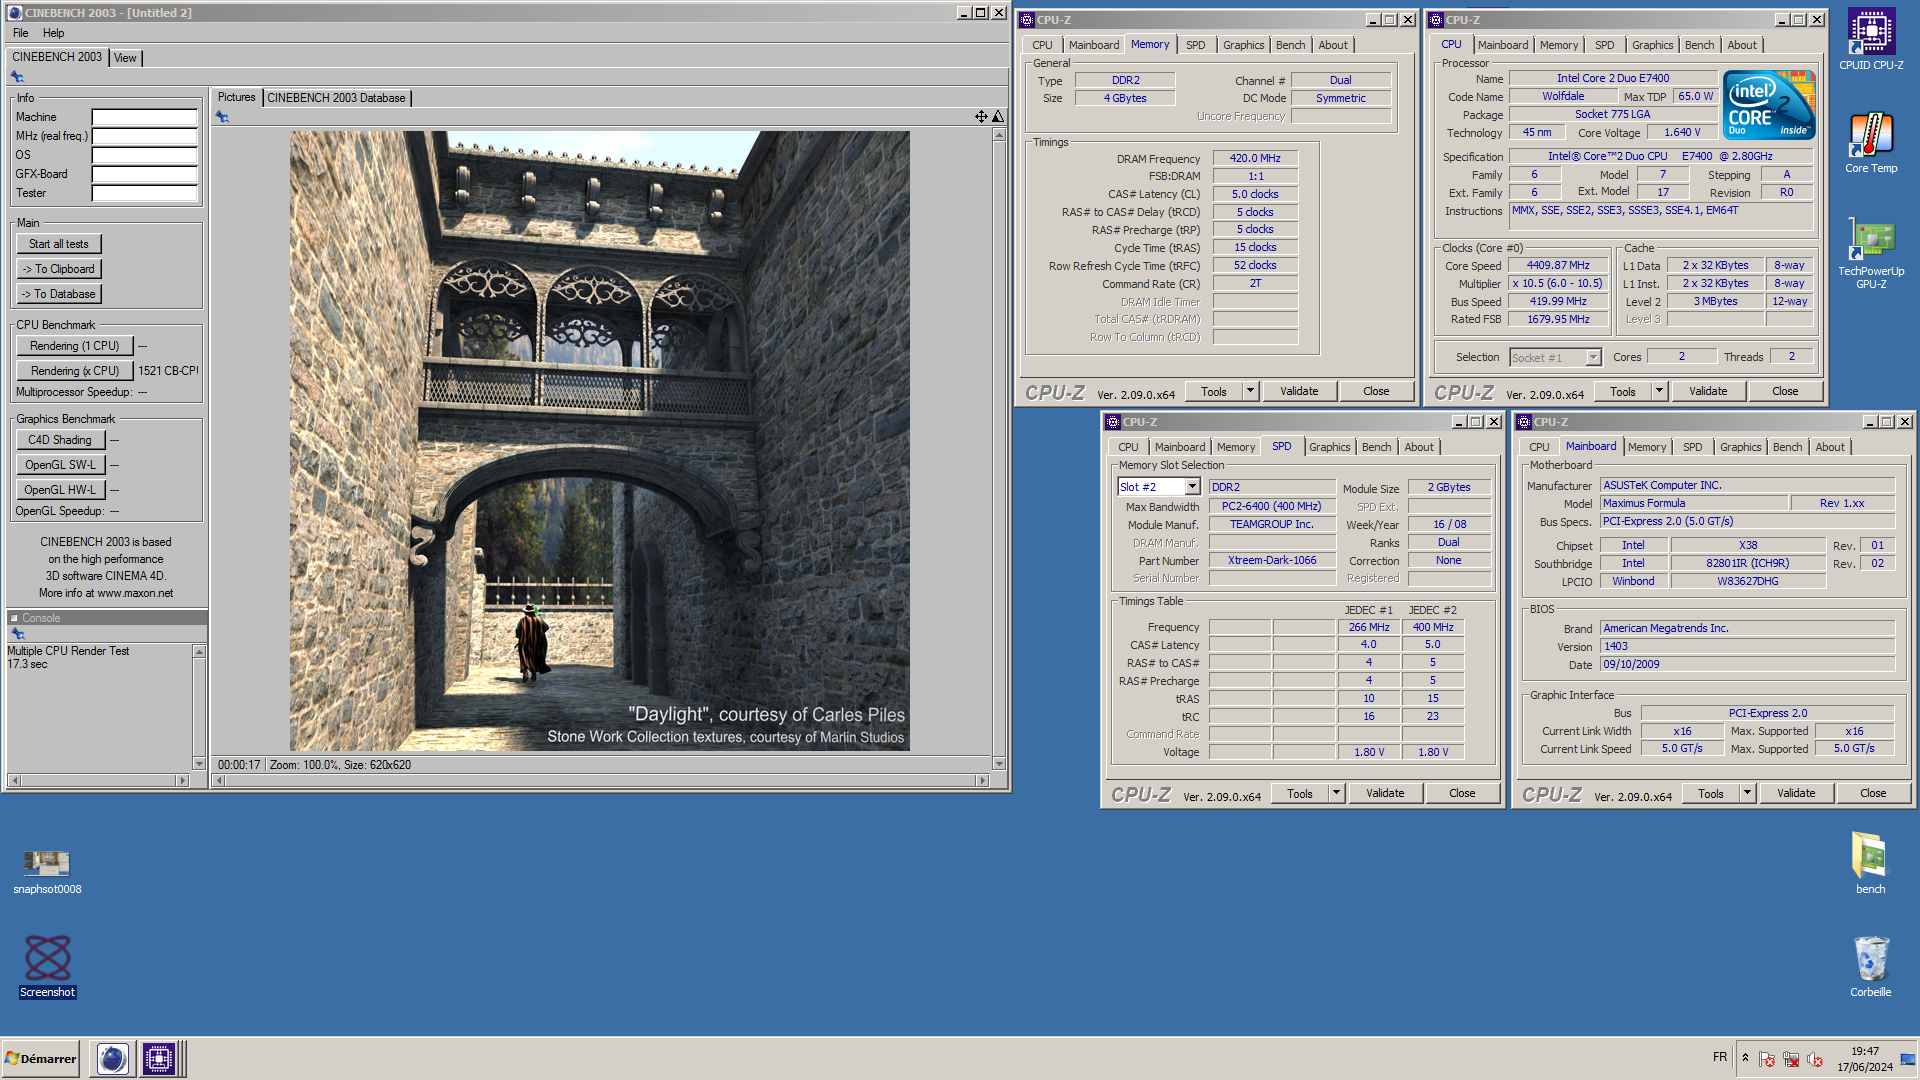The width and height of the screenshot is (1920, 1080).
Task: Click C4D Shading button
Action: pos(60,440)
